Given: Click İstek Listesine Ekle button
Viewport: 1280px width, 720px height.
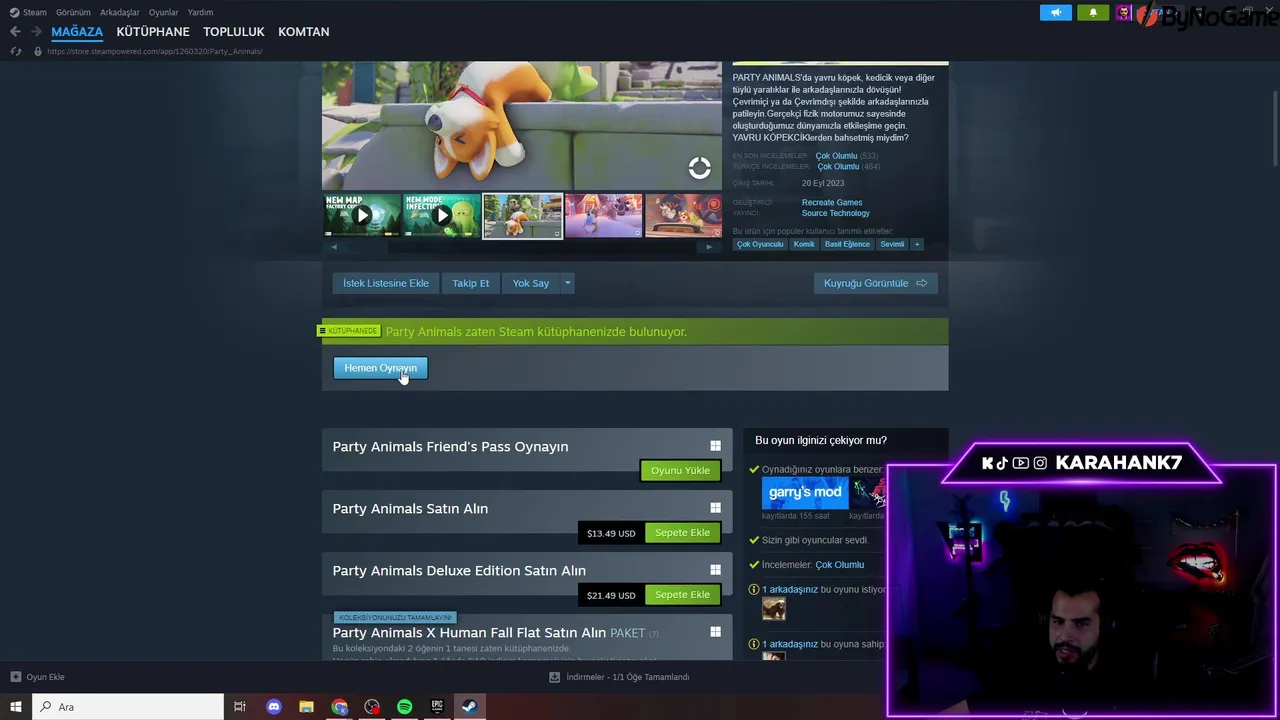Looking at the screenshot, I should click(x=386, y=283).
